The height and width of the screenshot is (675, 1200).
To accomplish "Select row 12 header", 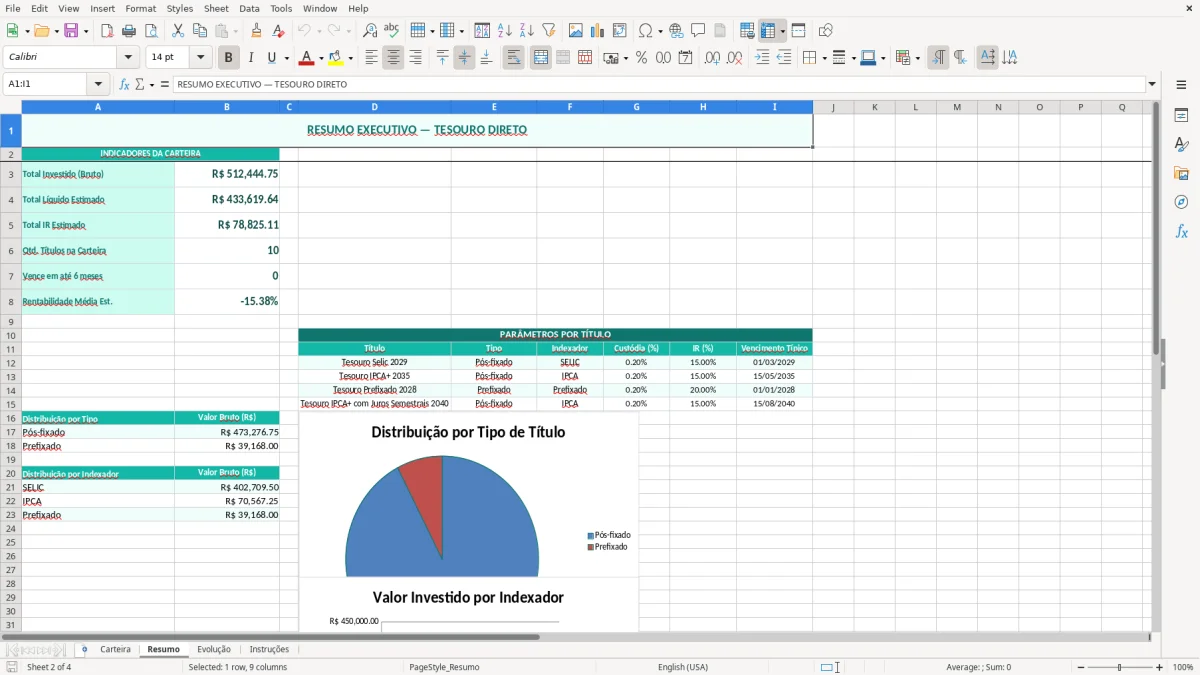I will click(x=11, y=362).
